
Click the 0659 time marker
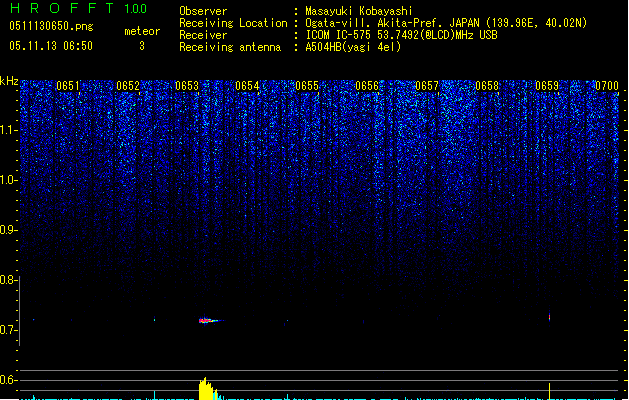click(547, 86)
